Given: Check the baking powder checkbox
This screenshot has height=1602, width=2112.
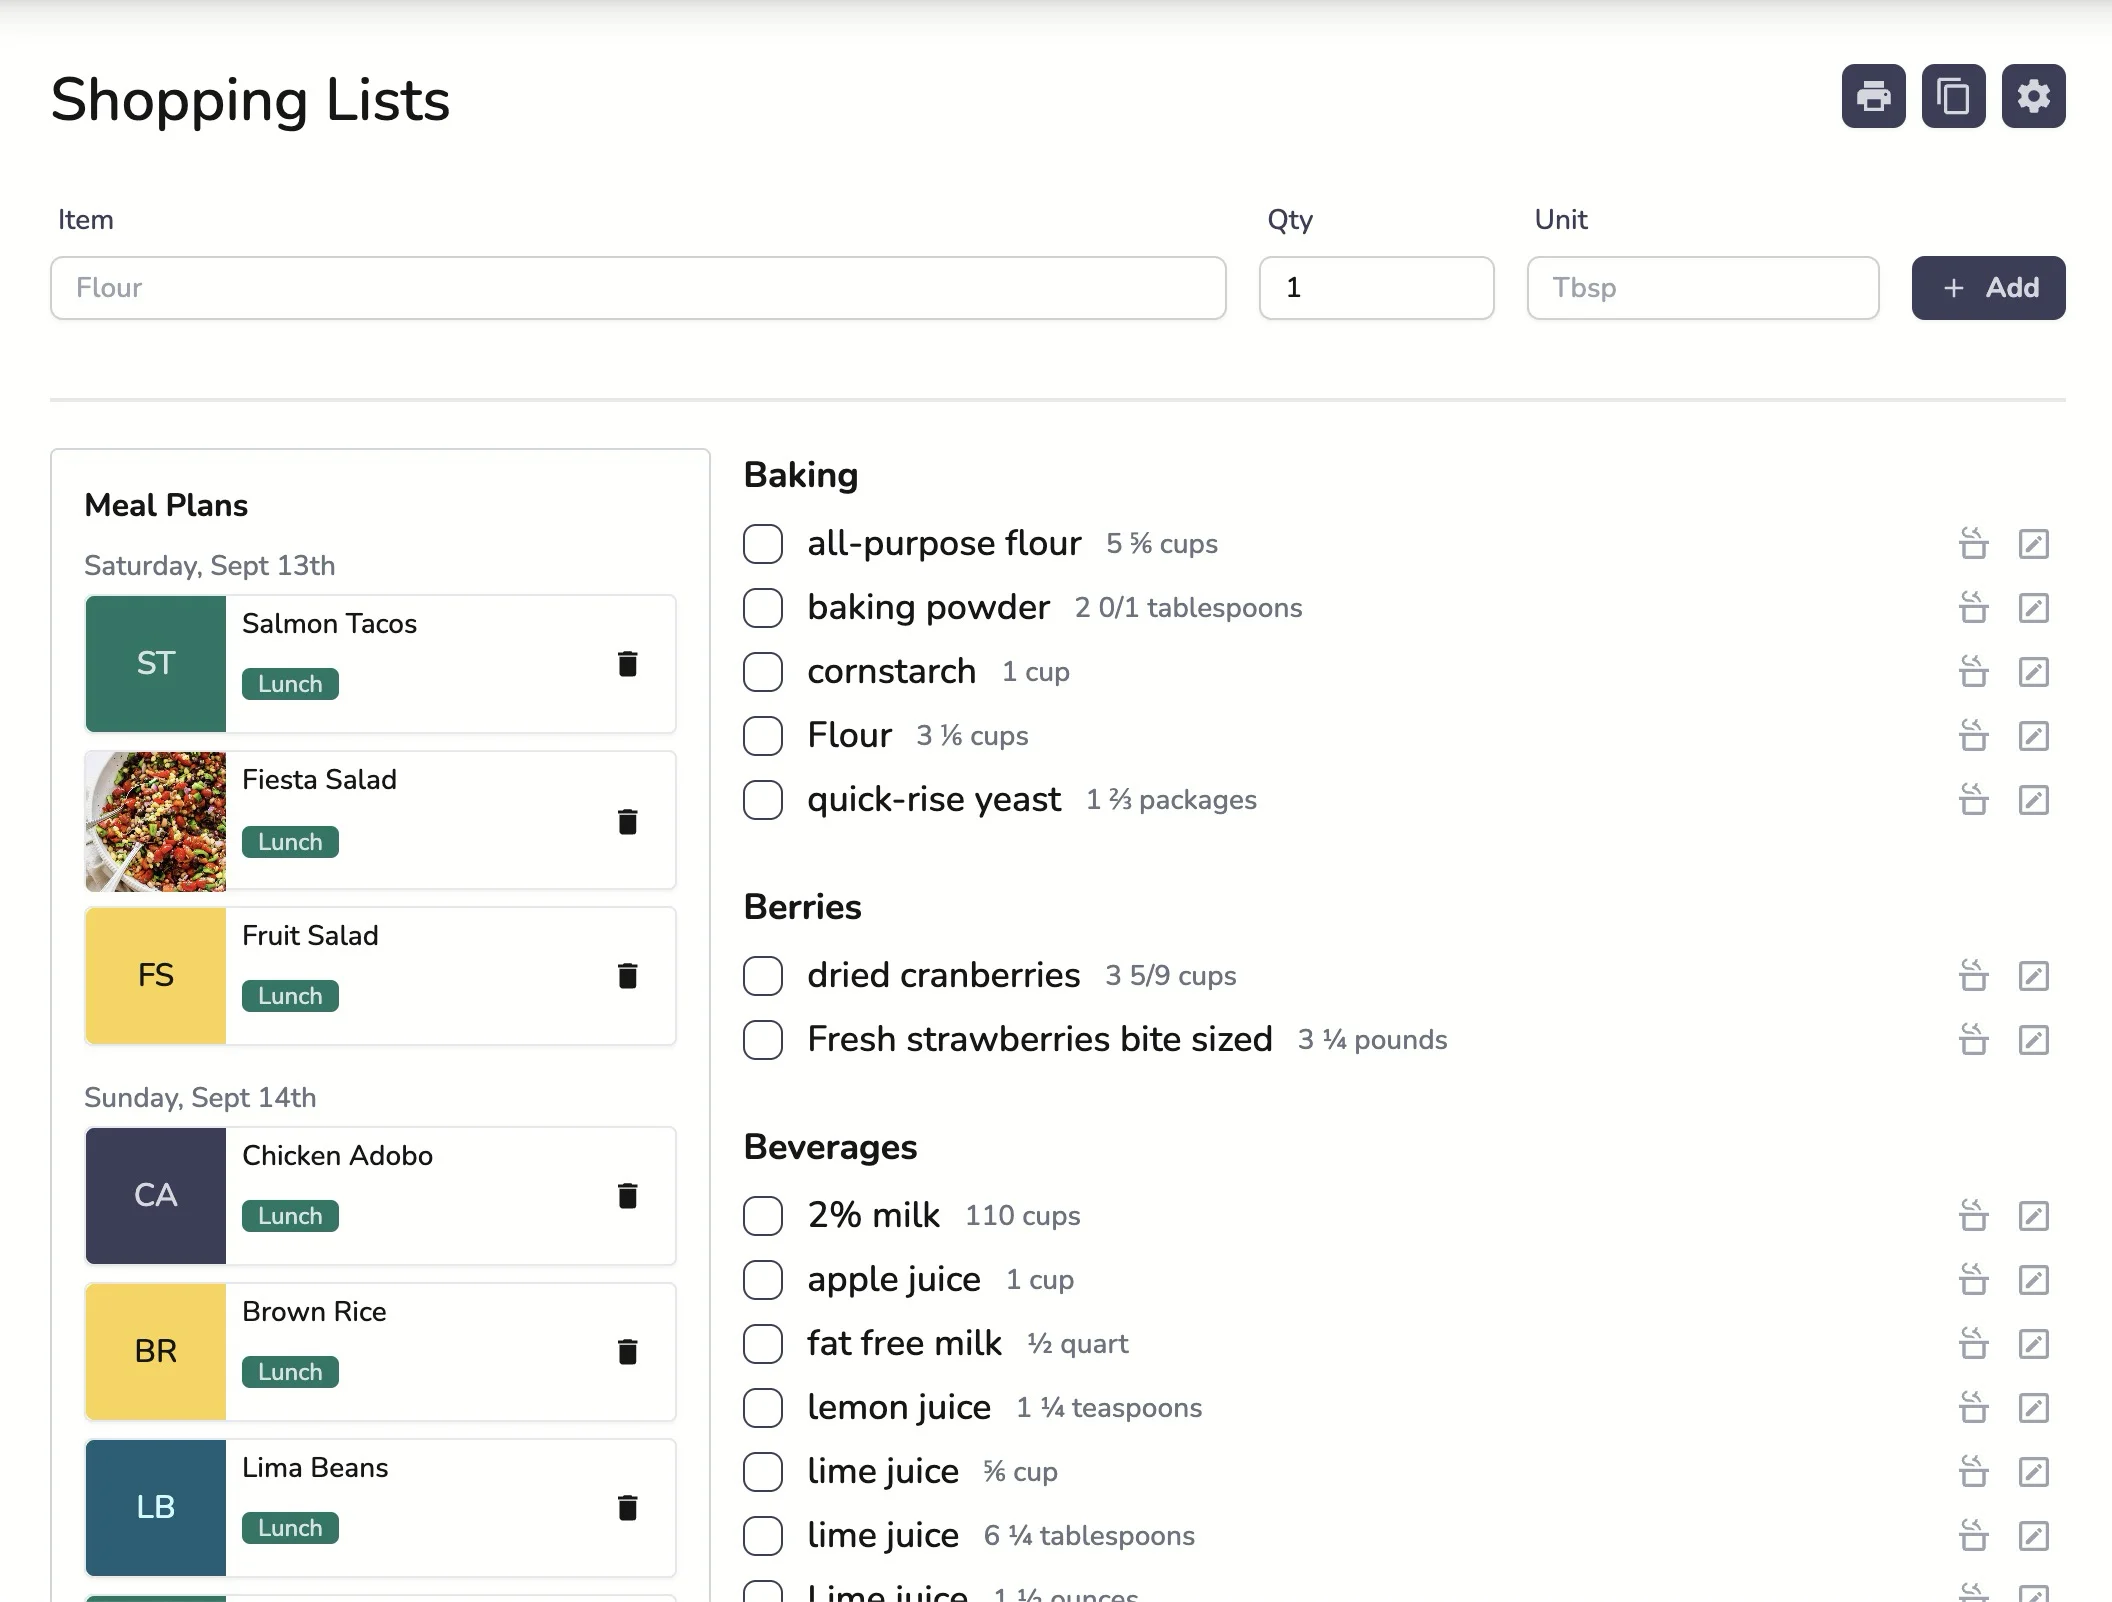Looking at the screenshot, I should point(762,608).
